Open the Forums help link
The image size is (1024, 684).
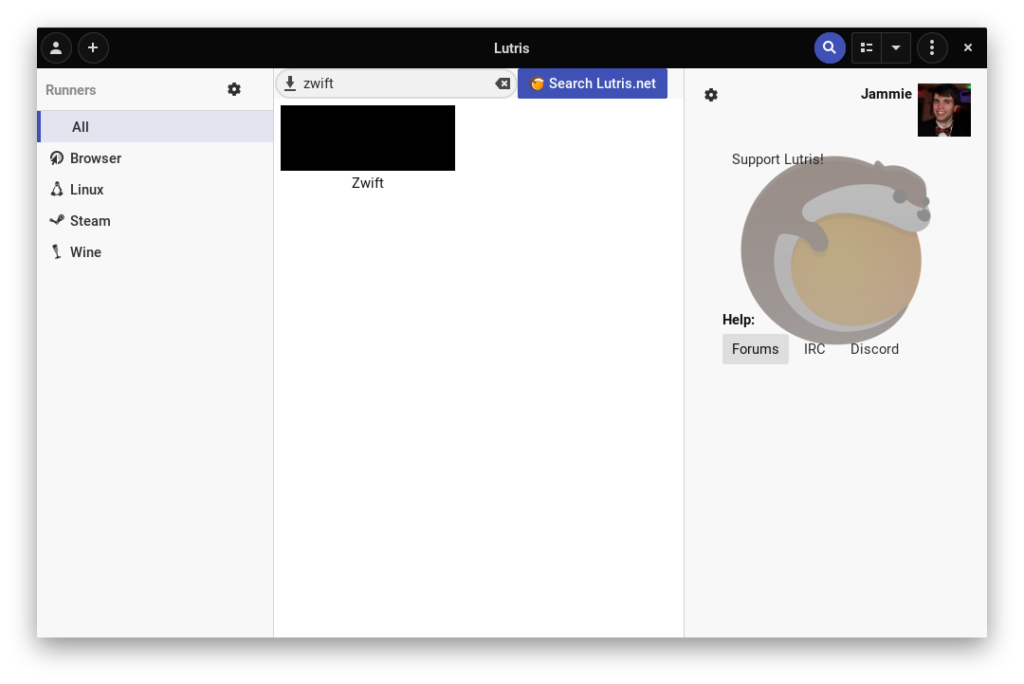755,349
